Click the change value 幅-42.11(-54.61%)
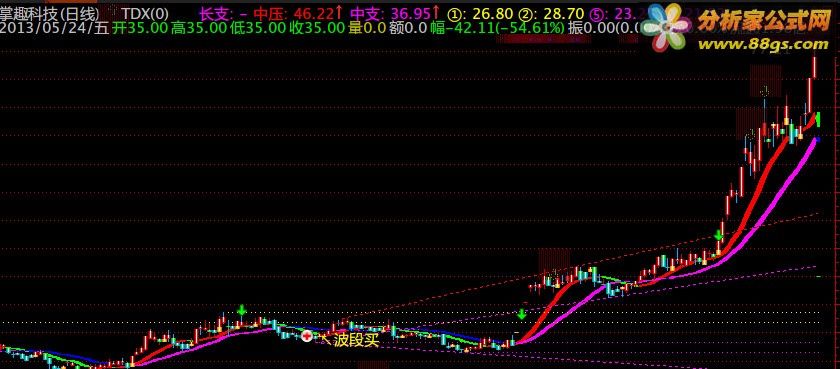Viewport: 840px width, 369px height. pos(497,28)
